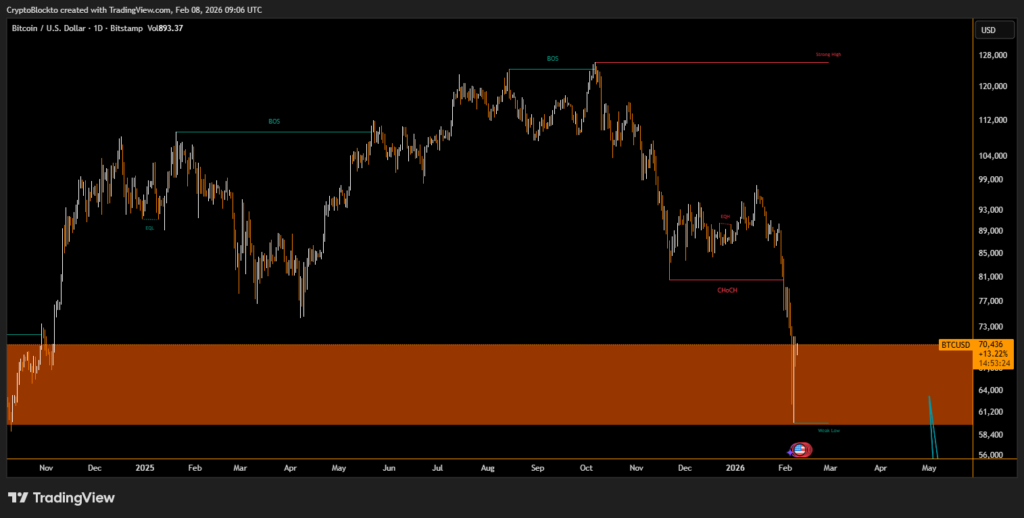Screen dimensions: 1024x518
Task: Click the Strong High red label
Action: [x=829, y=54]
